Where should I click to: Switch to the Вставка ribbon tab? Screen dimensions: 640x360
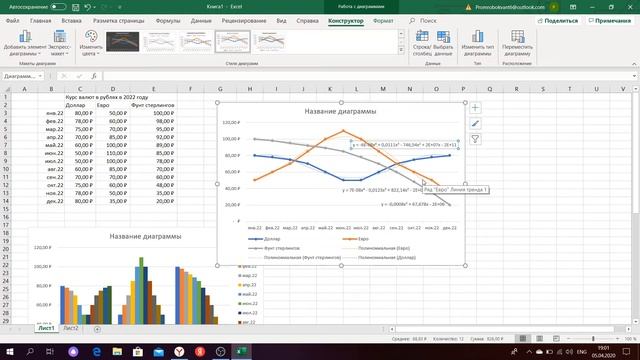71,20
